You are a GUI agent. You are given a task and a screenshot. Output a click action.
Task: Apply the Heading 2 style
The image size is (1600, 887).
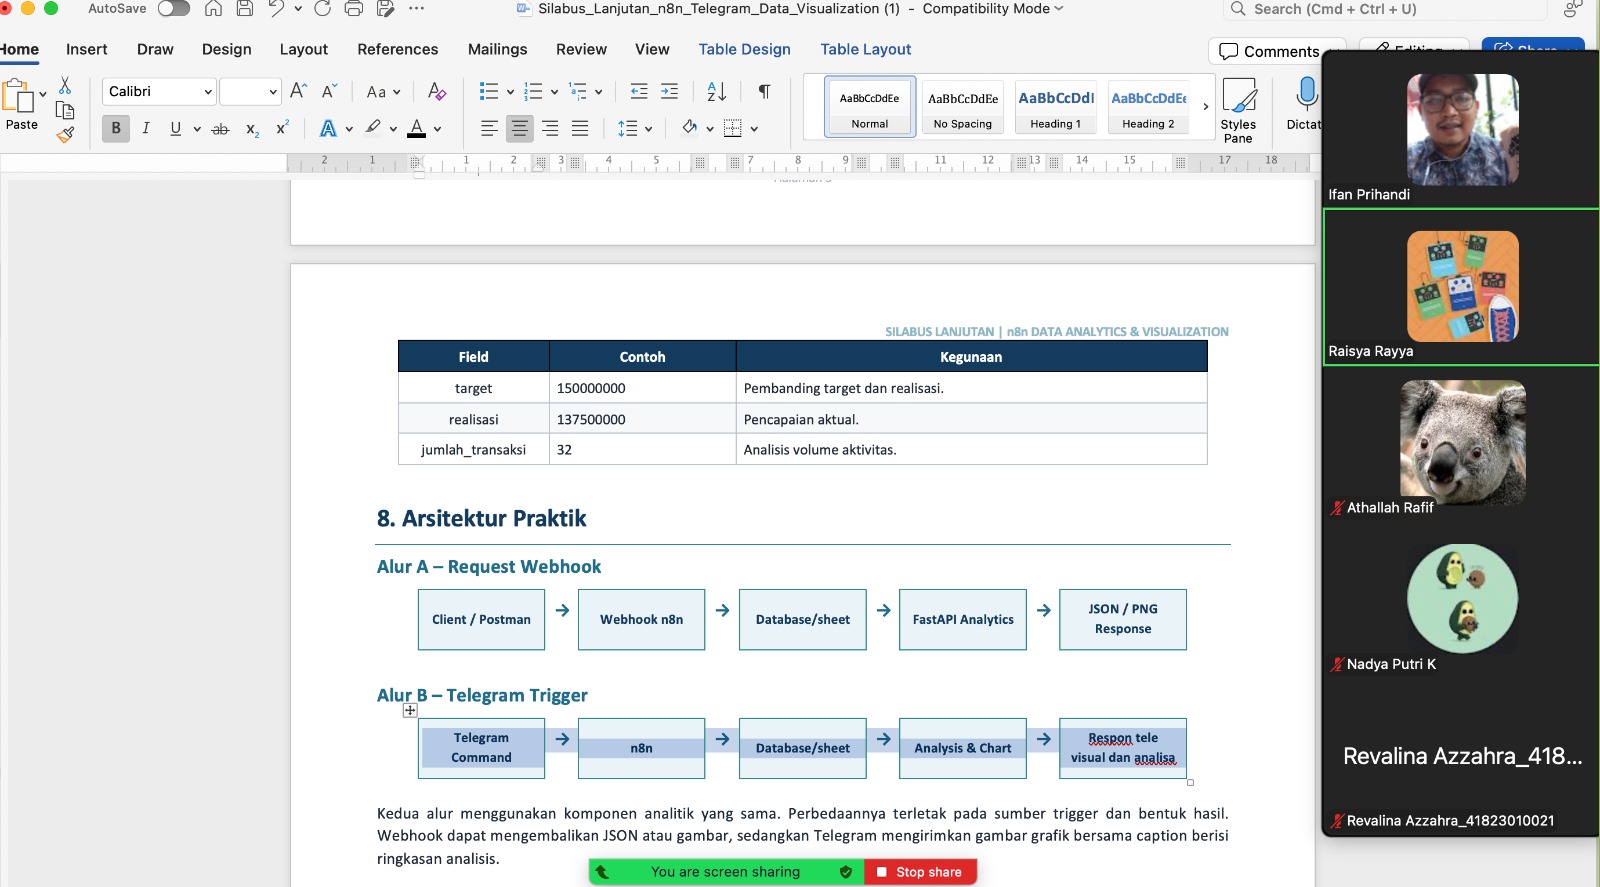pyautogui.click(x=1148, y=107)
